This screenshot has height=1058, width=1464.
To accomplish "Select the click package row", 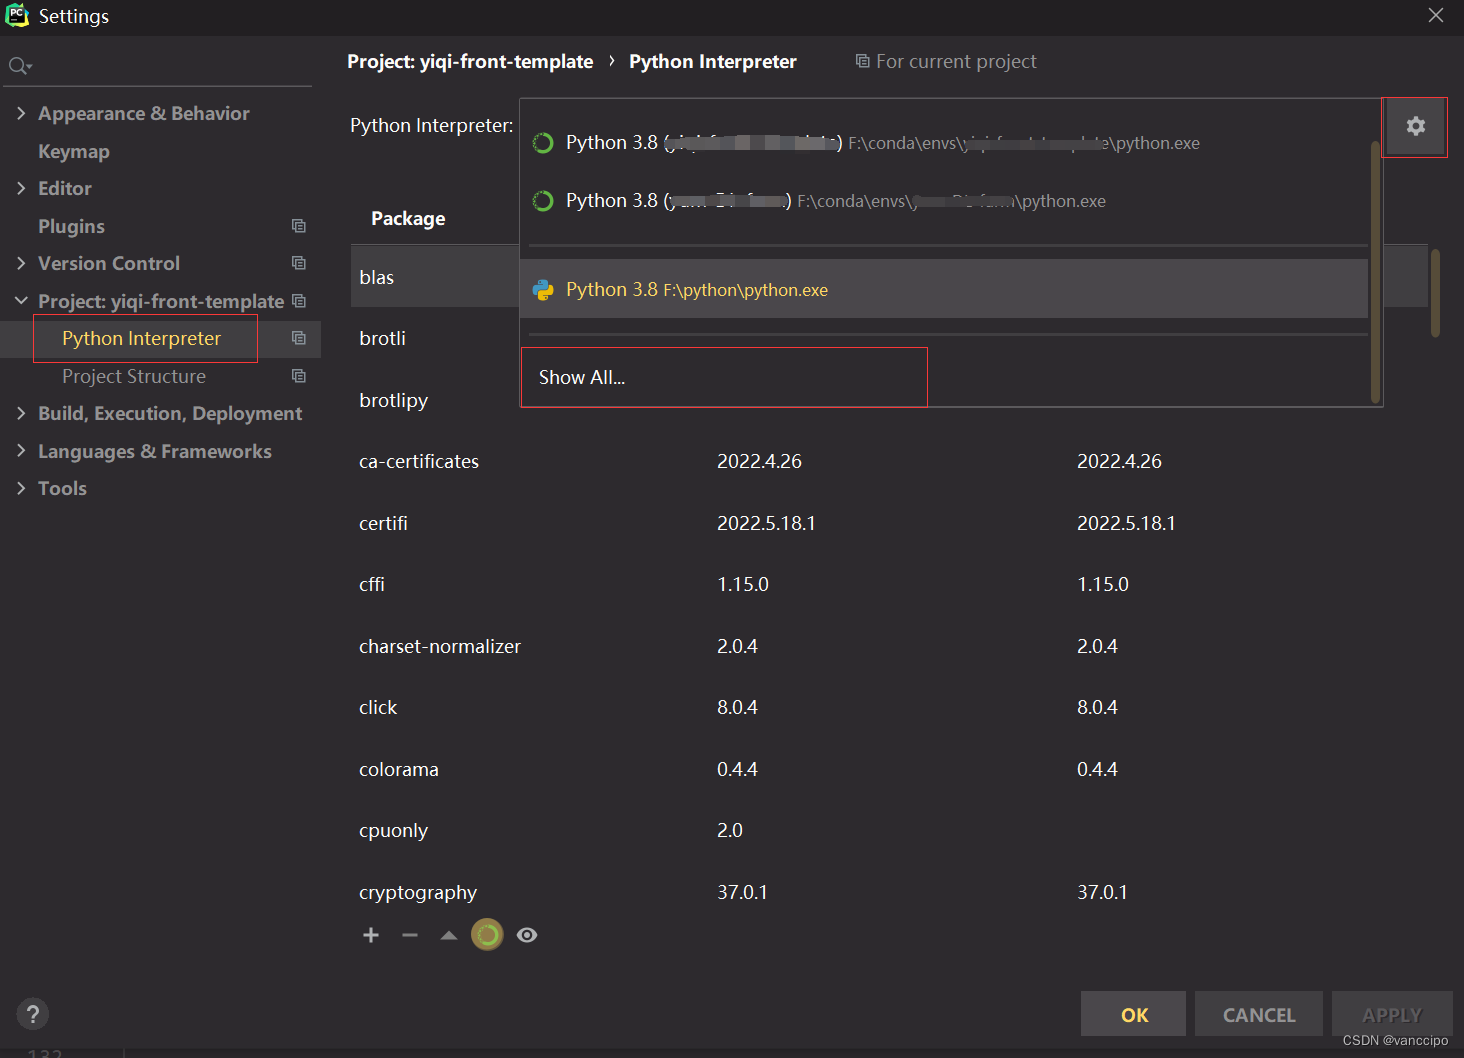I will pyautogui.click(x=890, y=707).
